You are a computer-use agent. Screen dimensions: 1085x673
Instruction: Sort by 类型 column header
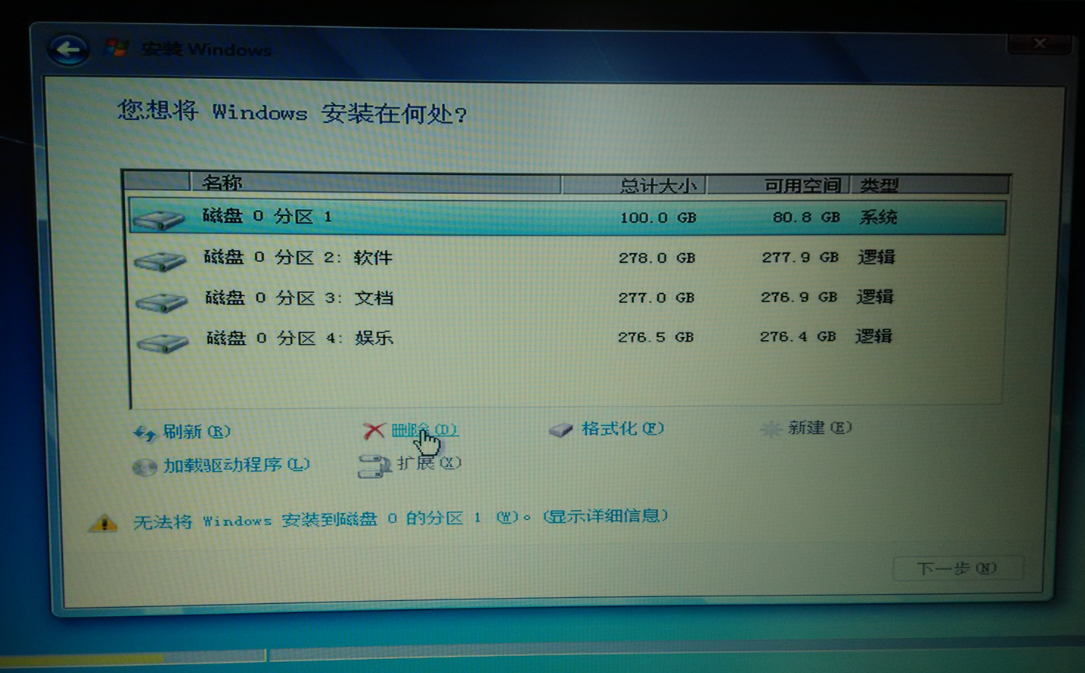tap(929, 185)
